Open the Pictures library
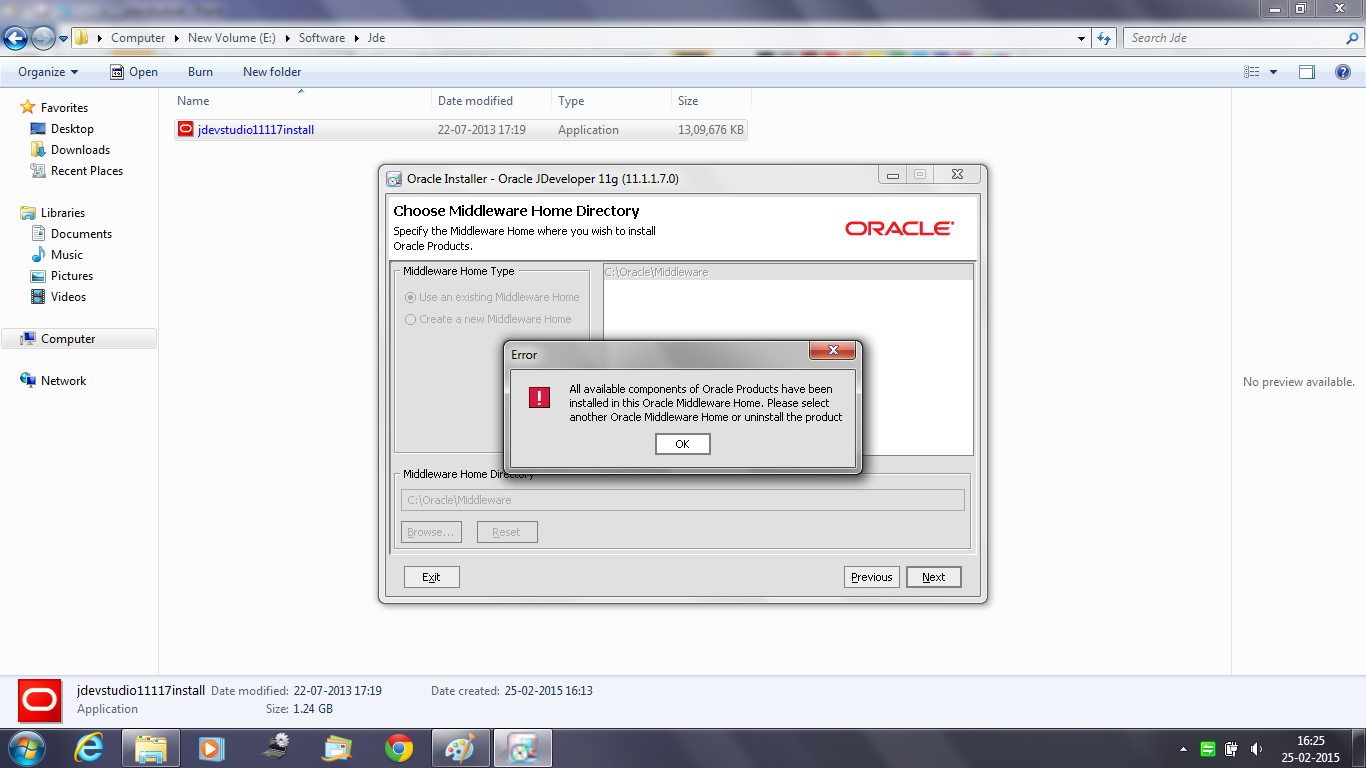 [x=72, y=276]
